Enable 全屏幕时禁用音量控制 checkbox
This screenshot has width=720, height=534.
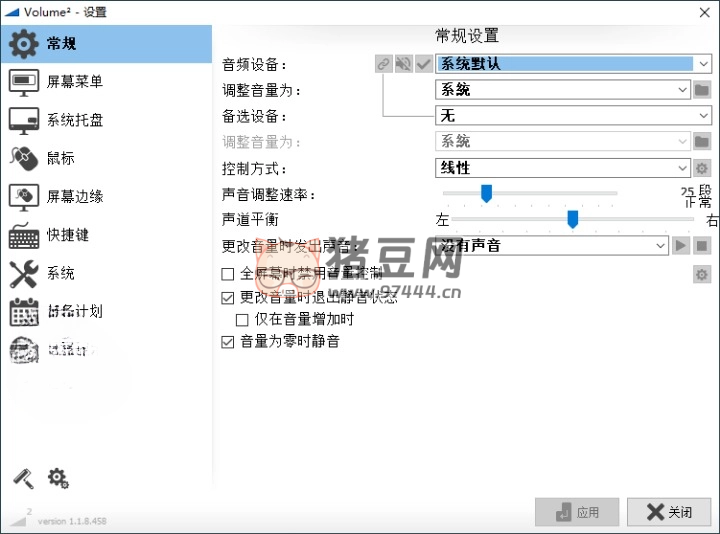point(228,274)
